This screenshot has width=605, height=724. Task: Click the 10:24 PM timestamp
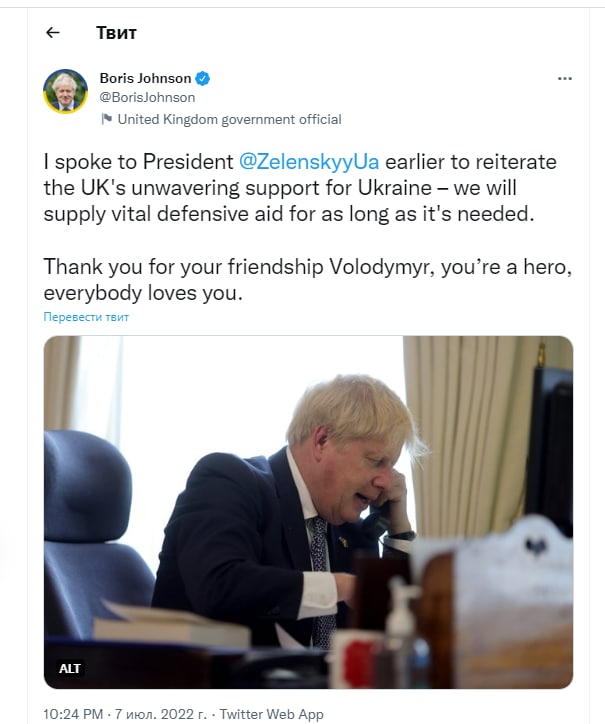[x=75, y=714]
